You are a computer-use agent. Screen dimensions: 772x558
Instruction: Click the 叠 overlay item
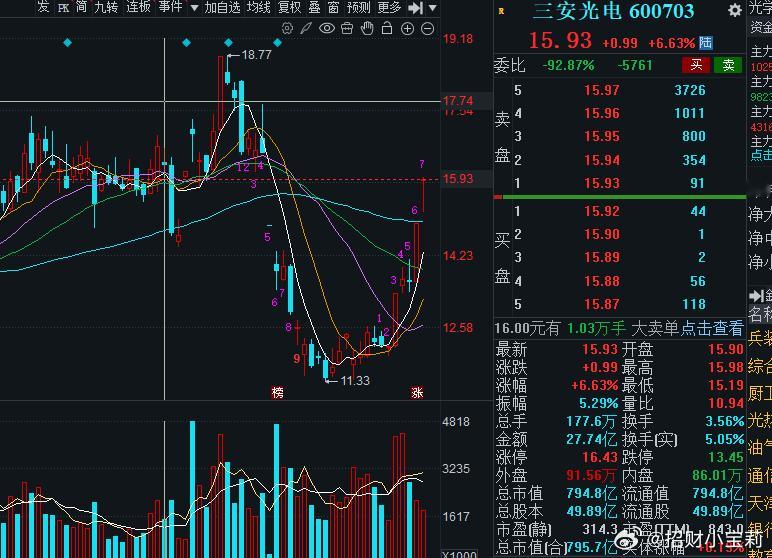tap(315, 7)
